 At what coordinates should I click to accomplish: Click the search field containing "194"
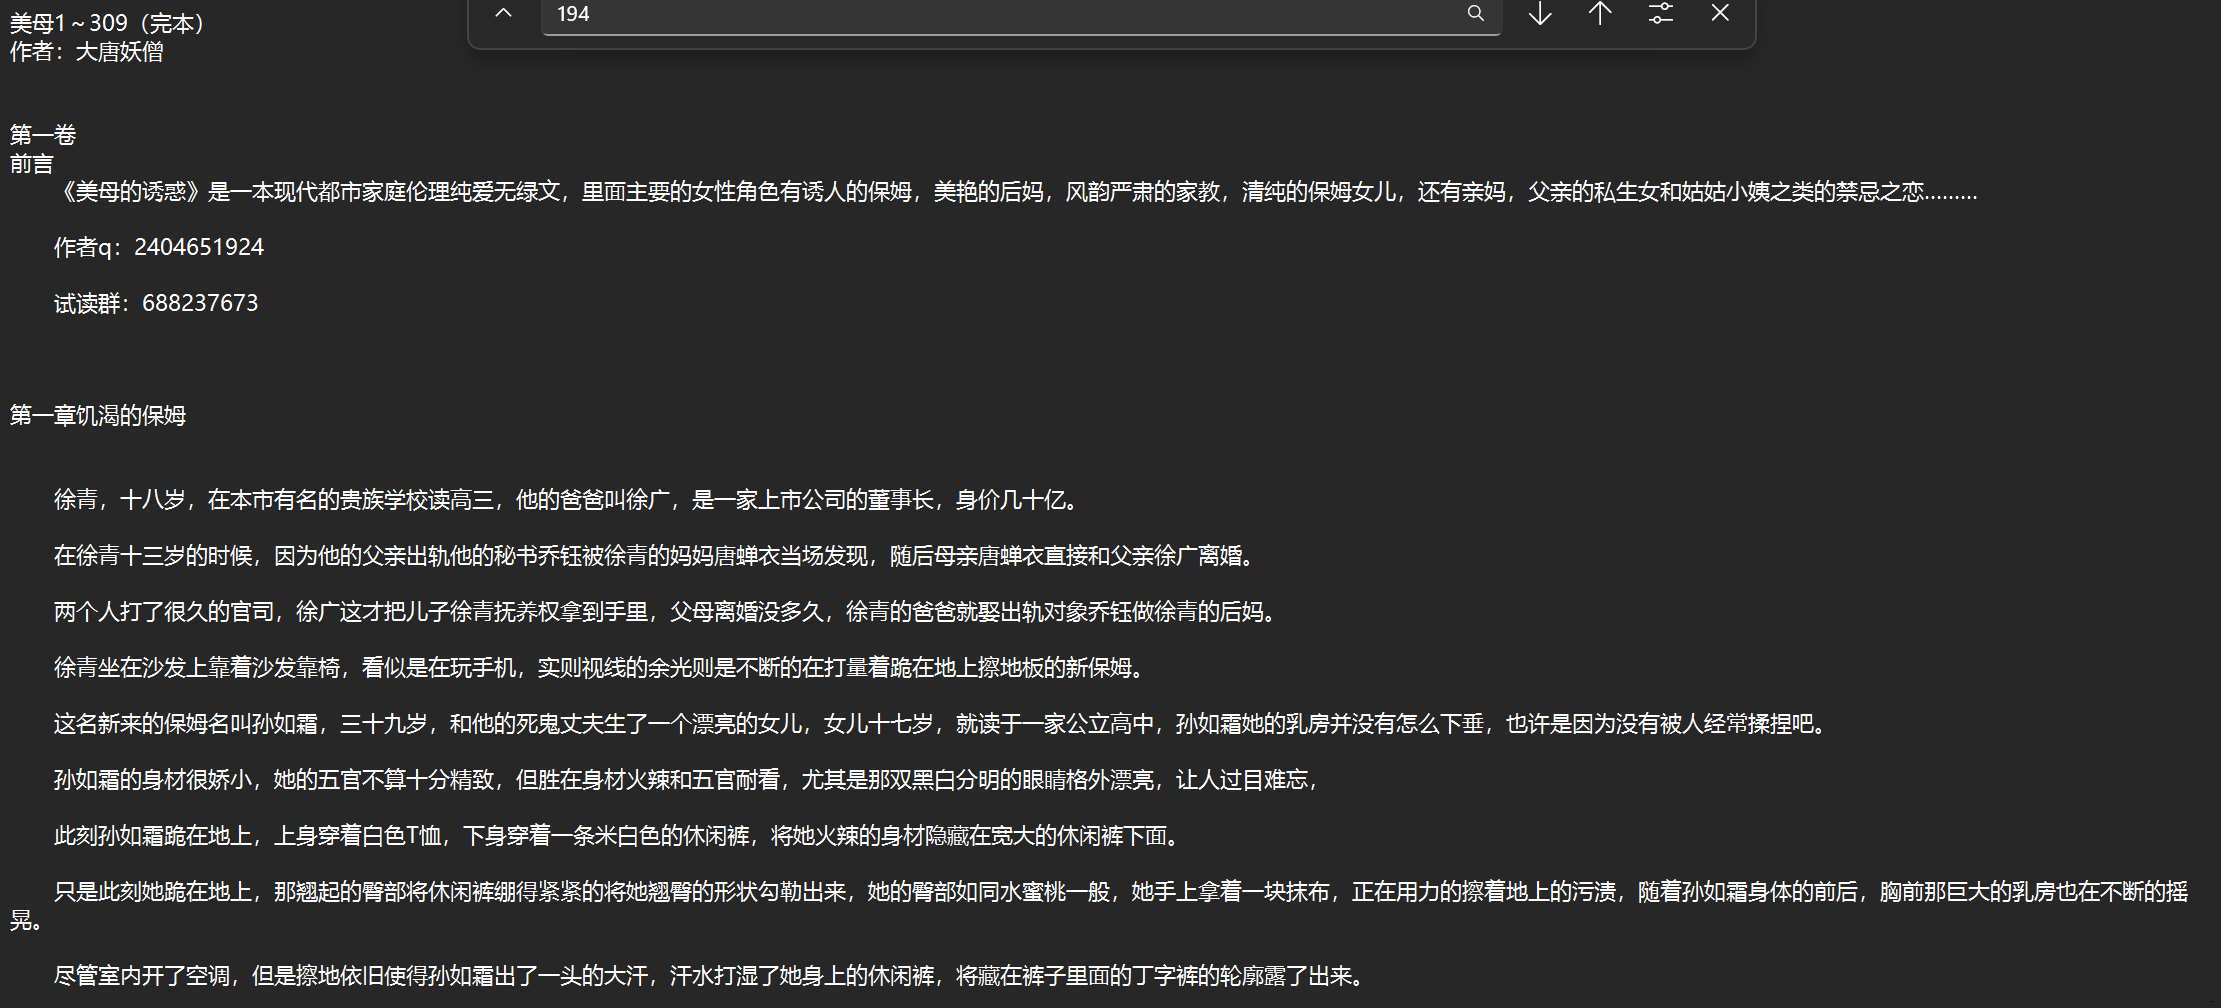click(x=1000, y=14)
